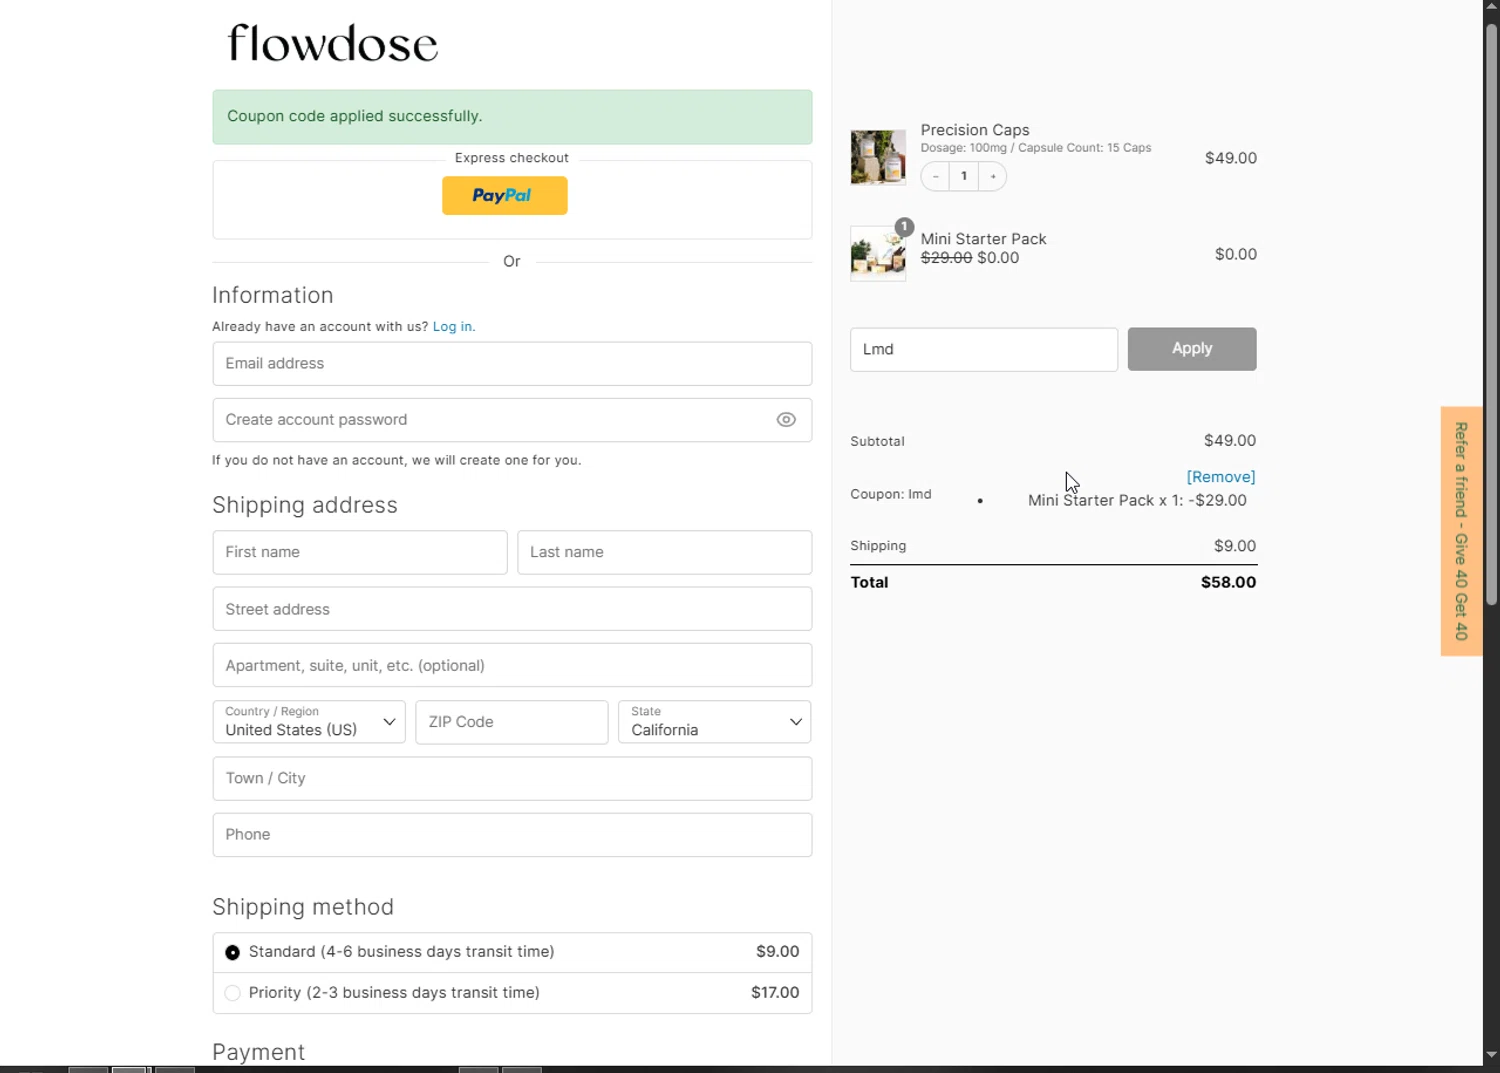Select Standard shipping radio button
The image size is (1500, 1073).
[x=232, y=953]
